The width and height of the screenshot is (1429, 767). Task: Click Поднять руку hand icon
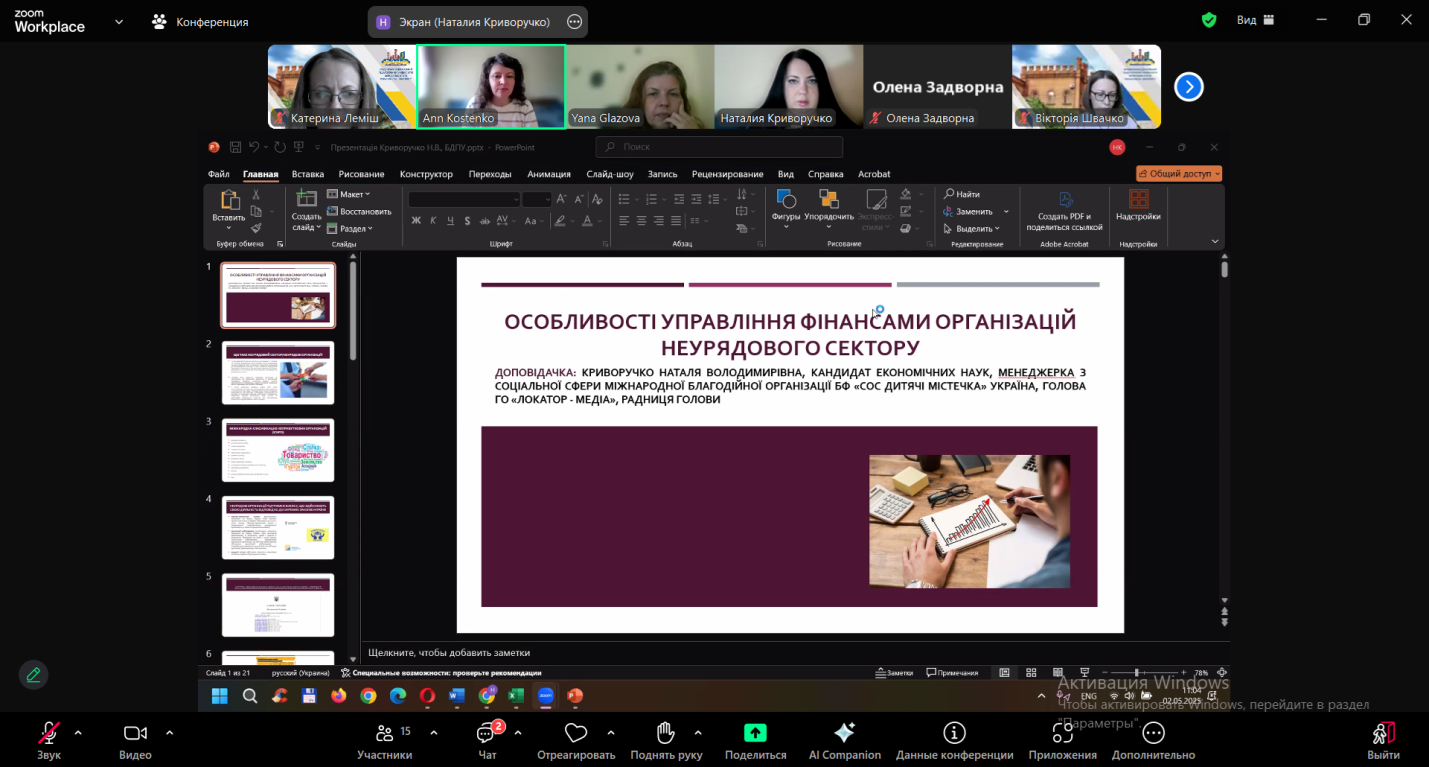(x=666, y=733)
